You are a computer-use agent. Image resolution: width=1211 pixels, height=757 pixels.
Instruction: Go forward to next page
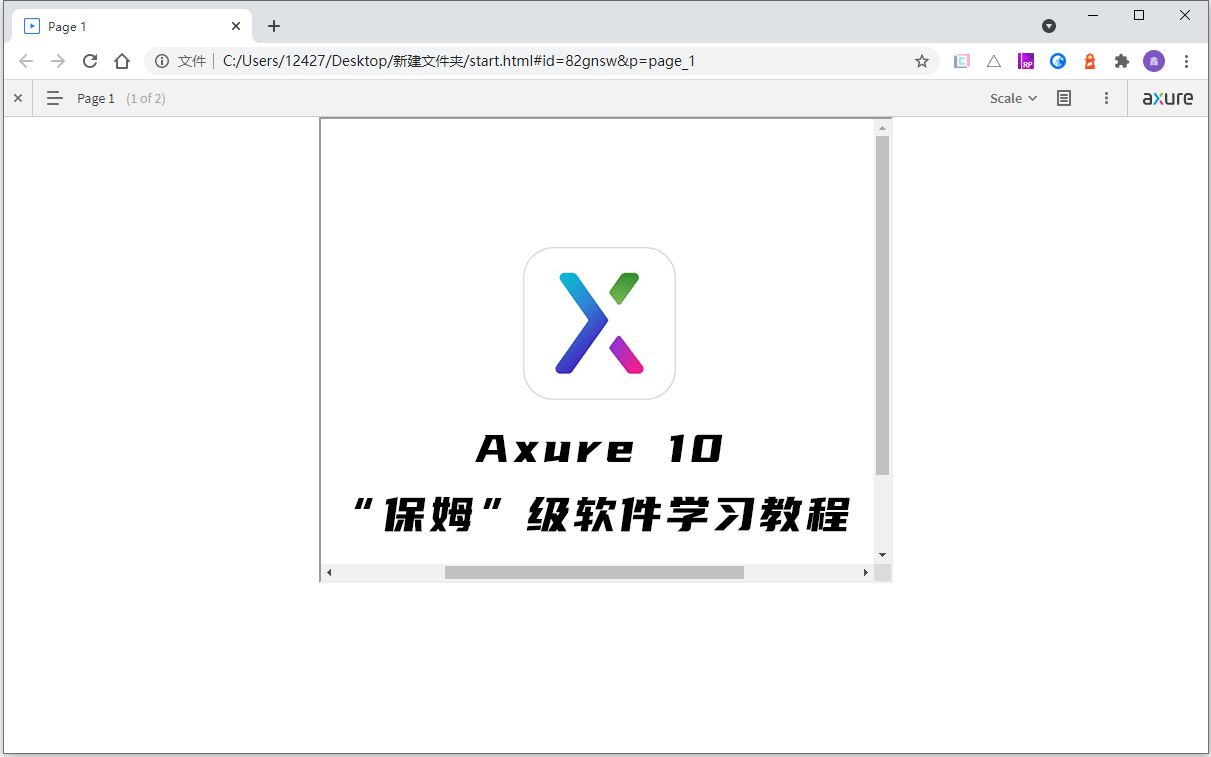[x=58, y=61]
